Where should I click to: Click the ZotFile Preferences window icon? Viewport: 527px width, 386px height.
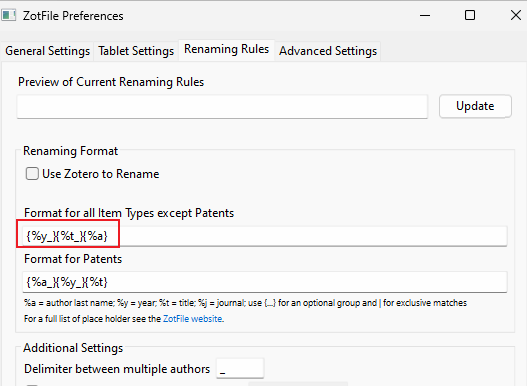(8, 15)
